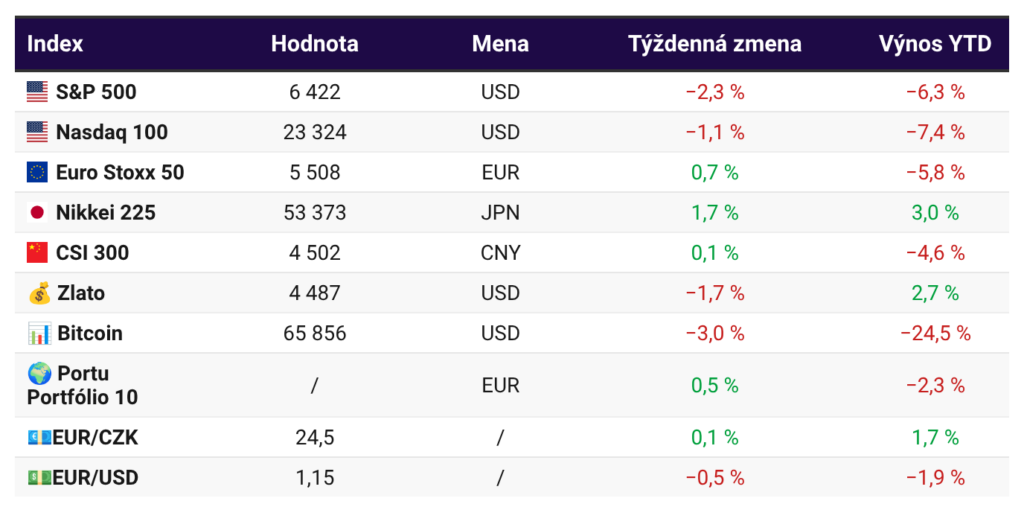The image size is (1024, 507).
Task: Select Bitcoin's −24,5 % YTD return
Action: click(935, 333)
